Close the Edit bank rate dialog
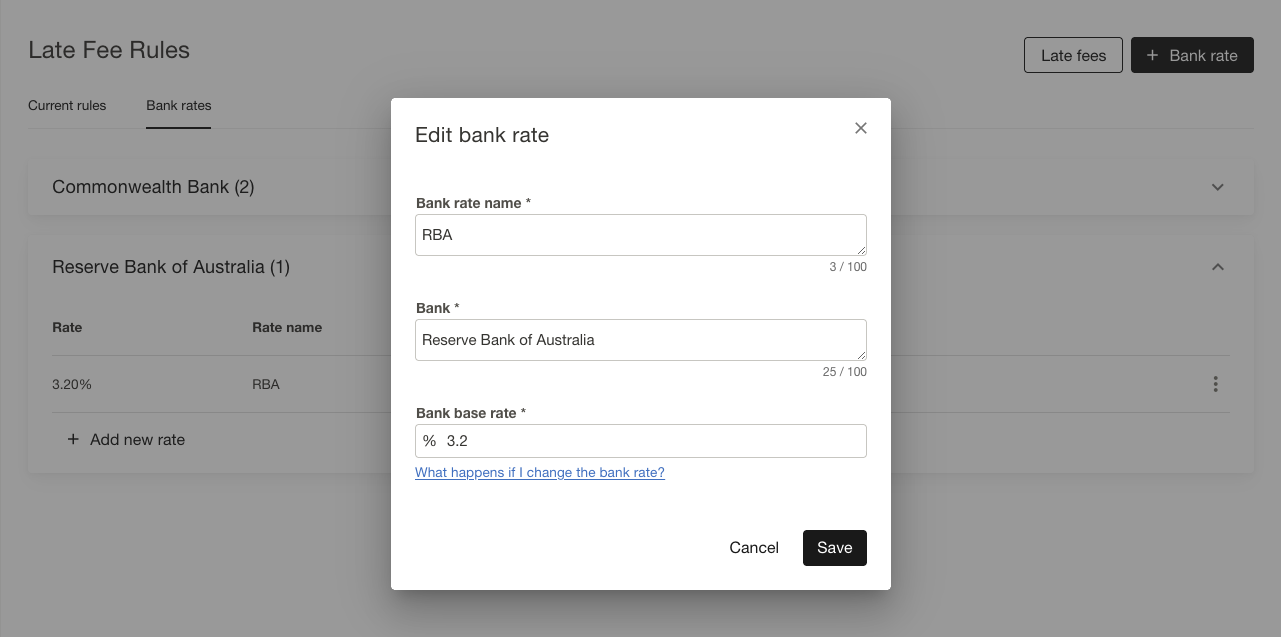Image resolution: width=1281 pixels, height=637 pixels. pos(860,128)
